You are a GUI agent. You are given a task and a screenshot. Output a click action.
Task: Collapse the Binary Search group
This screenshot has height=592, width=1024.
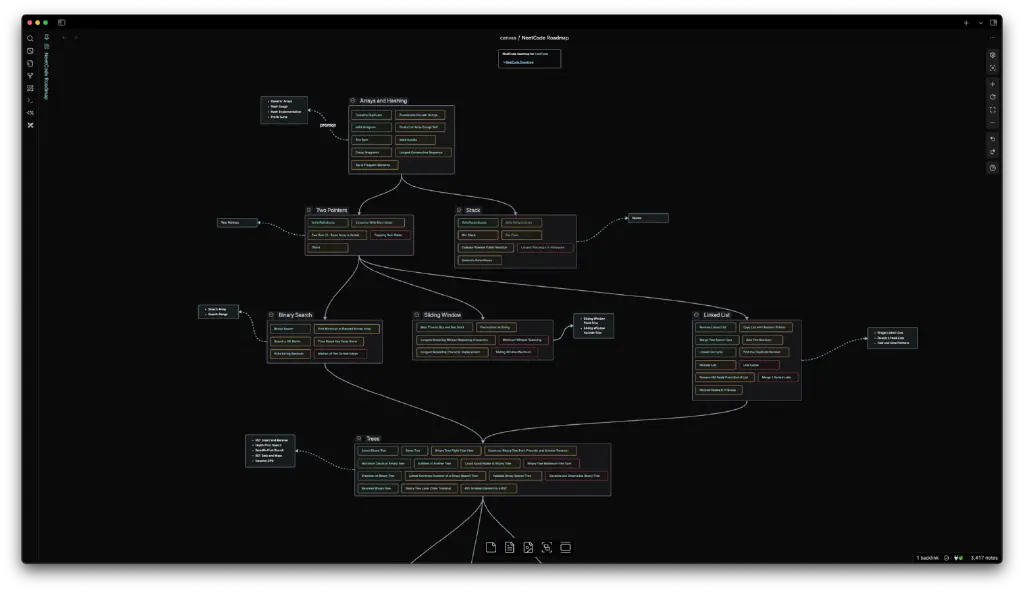271,314
